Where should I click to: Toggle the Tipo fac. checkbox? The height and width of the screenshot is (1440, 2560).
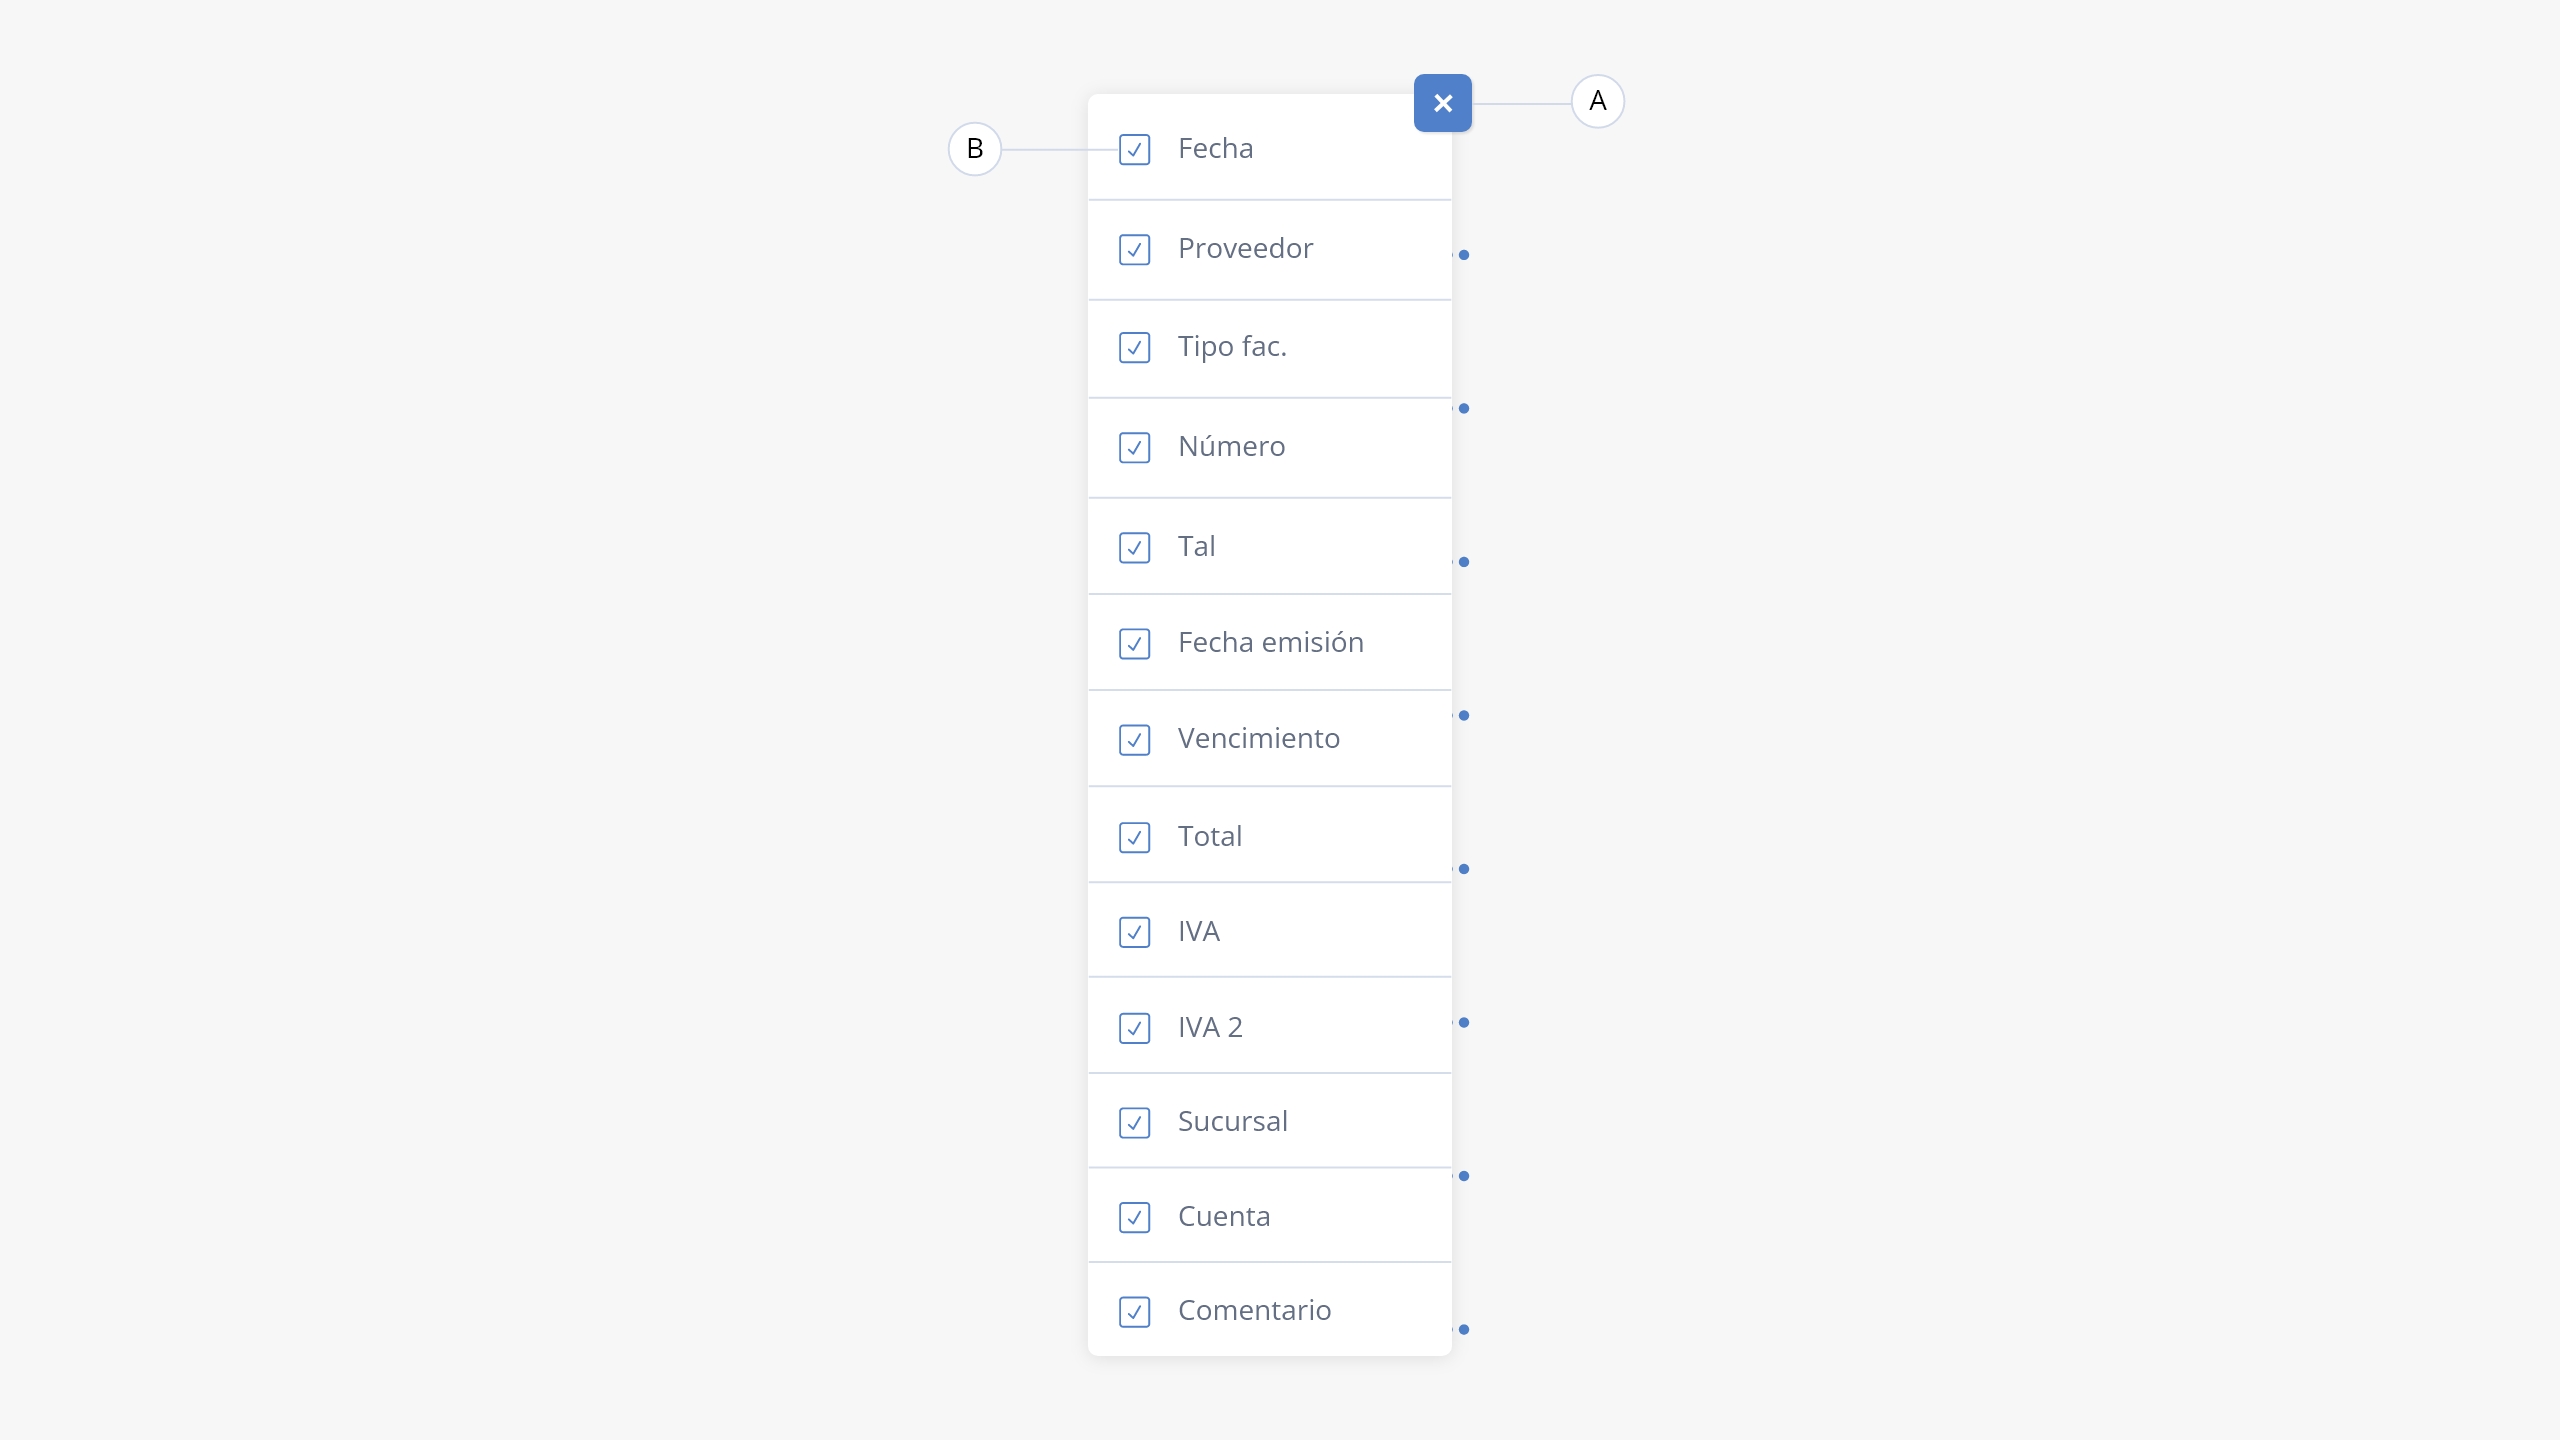coord(1134,347)
